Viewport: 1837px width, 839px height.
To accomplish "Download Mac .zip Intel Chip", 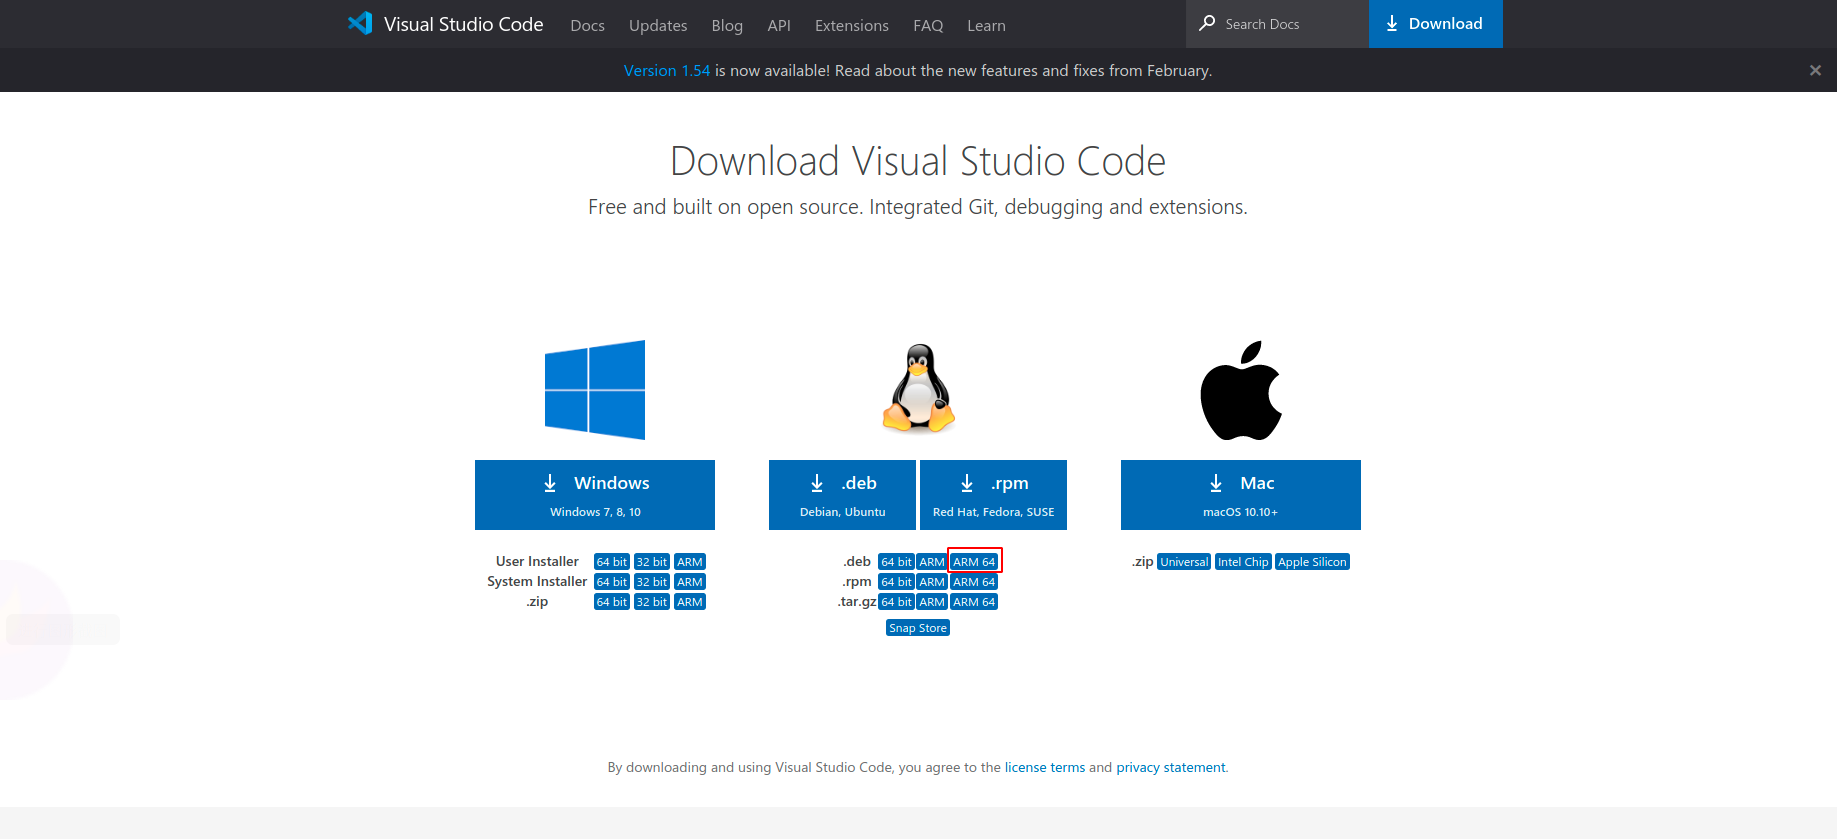I will 1243,562.
